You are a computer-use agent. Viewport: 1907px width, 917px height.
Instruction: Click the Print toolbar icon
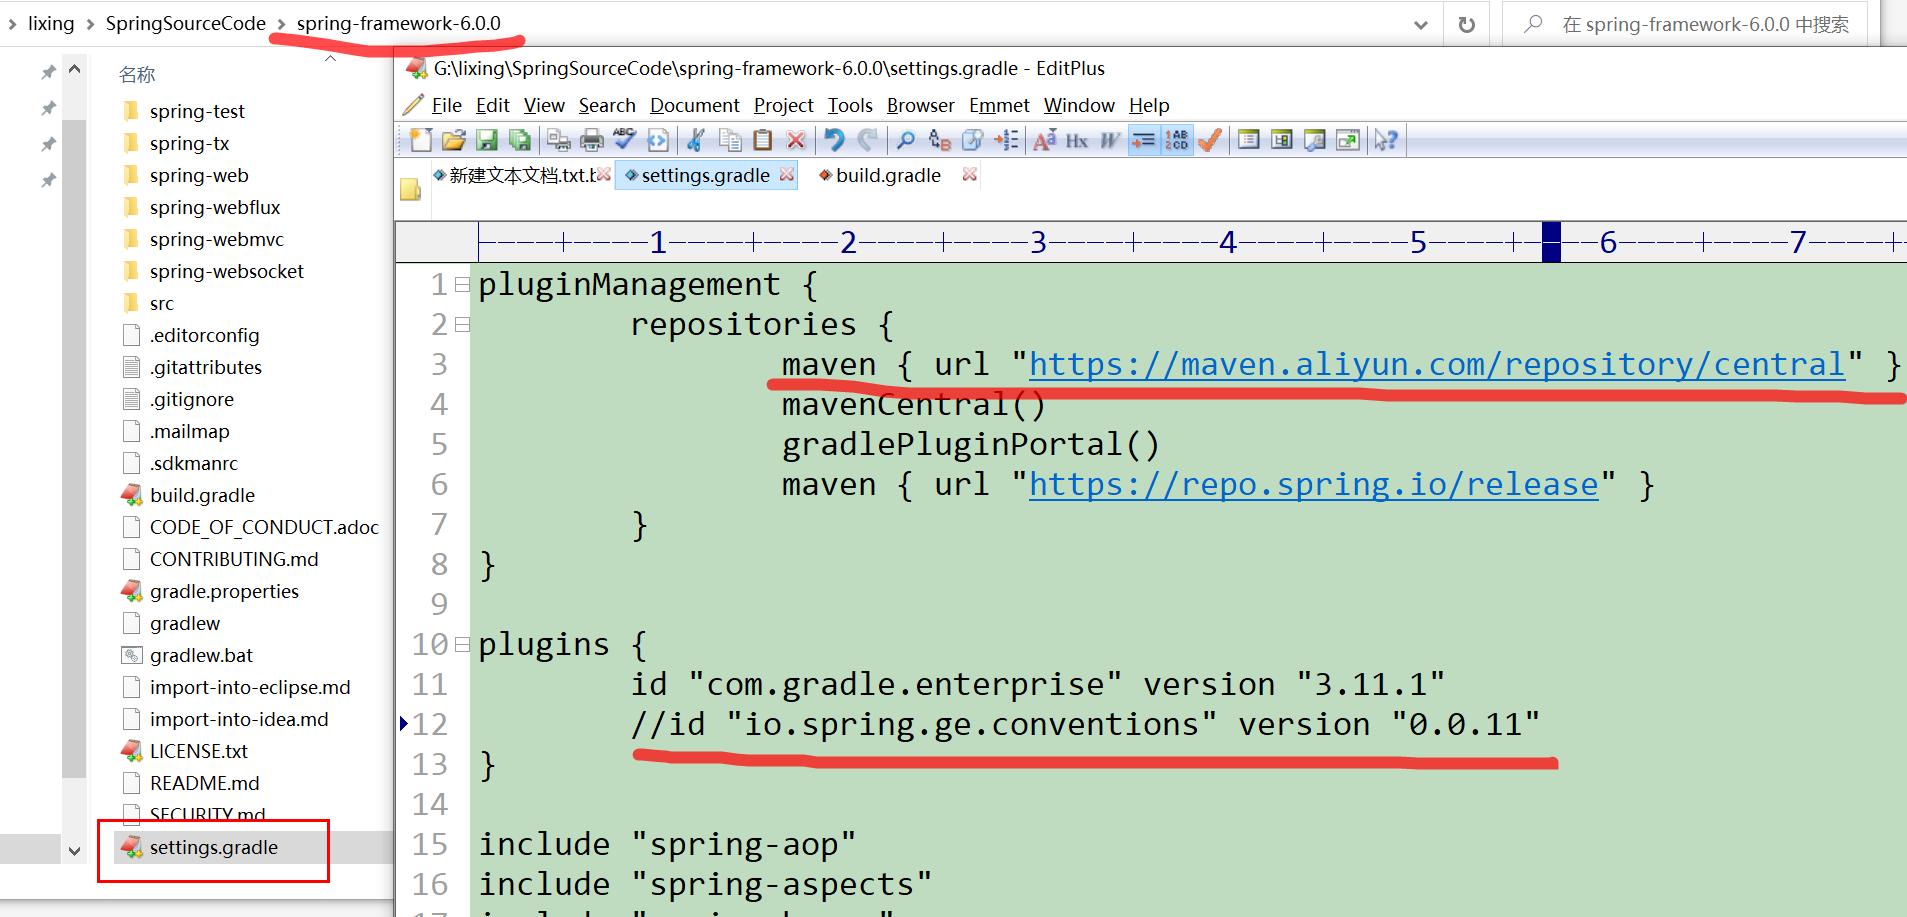592,140
